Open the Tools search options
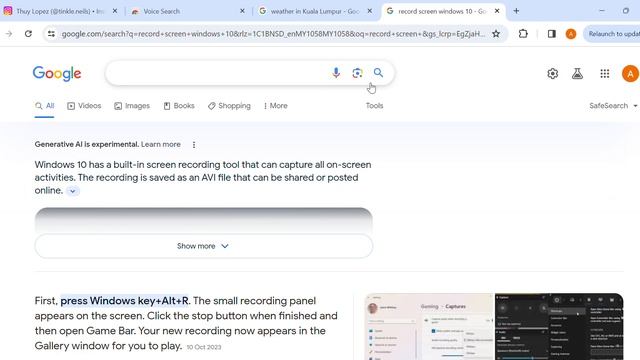This screenshot has height=360, width=640. tap(374, 106)
